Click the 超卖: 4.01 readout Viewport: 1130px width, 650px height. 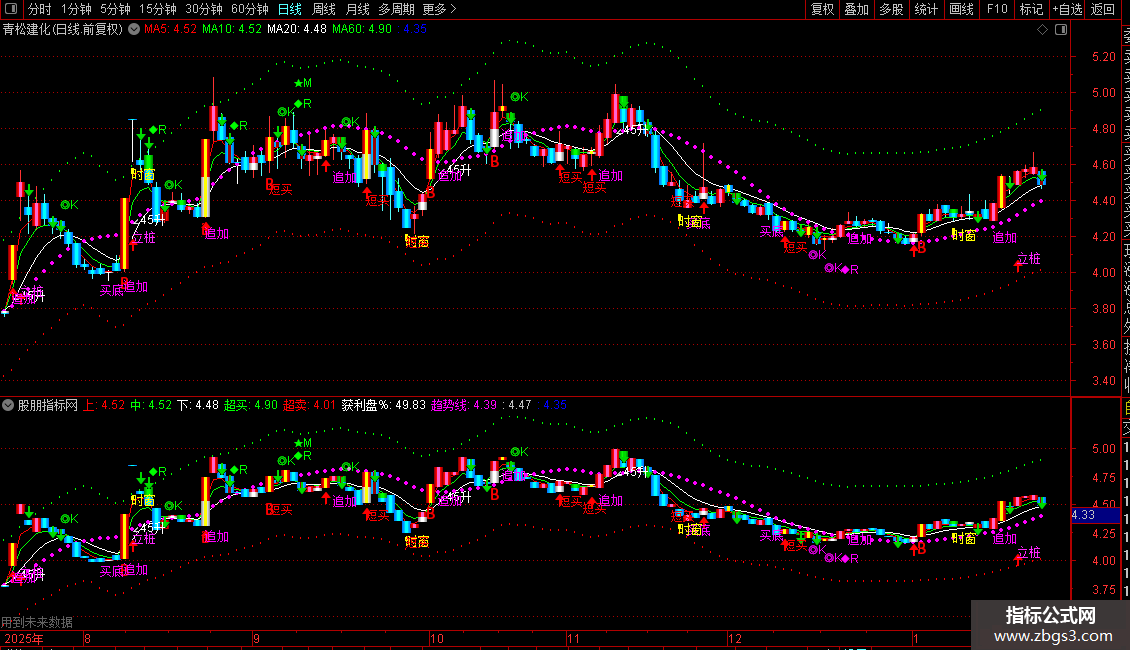[x=309, y=406]
